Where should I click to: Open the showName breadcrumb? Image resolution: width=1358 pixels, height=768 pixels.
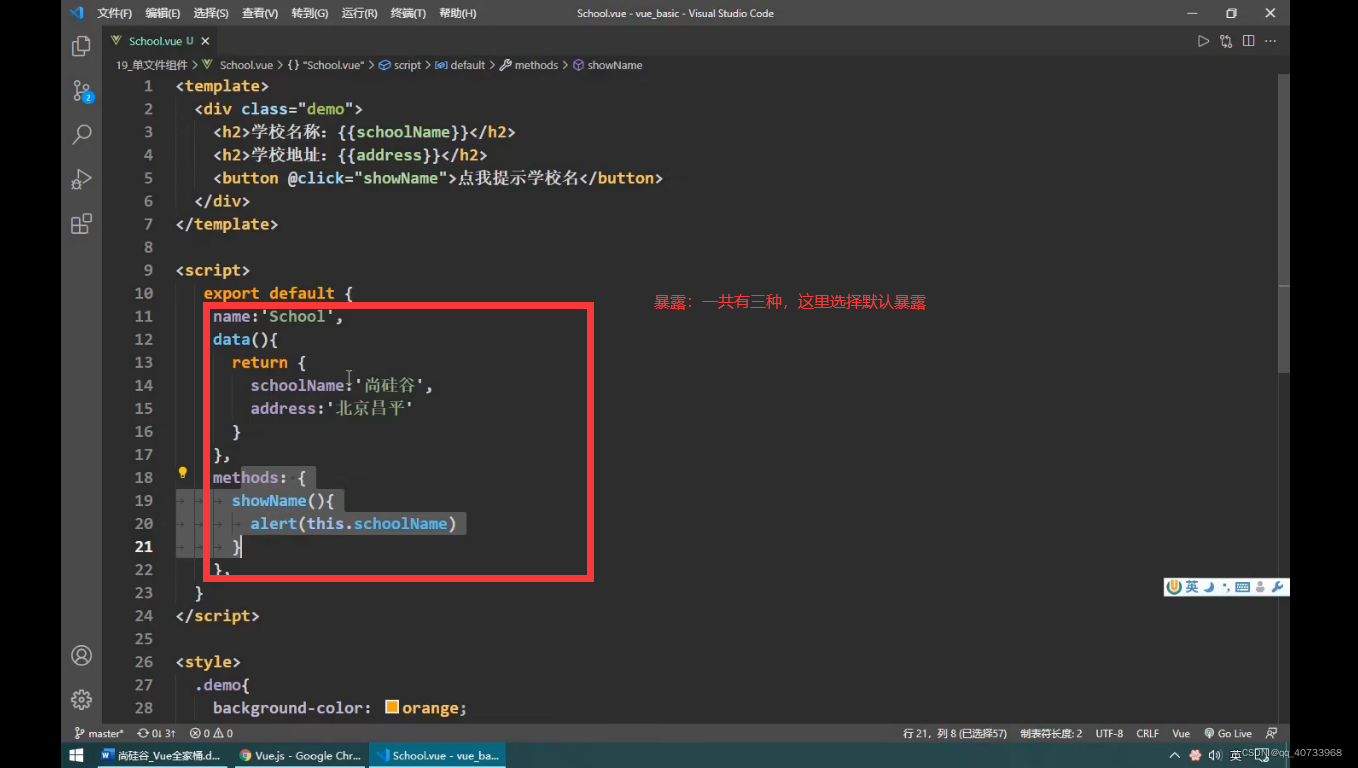(607, 65)
